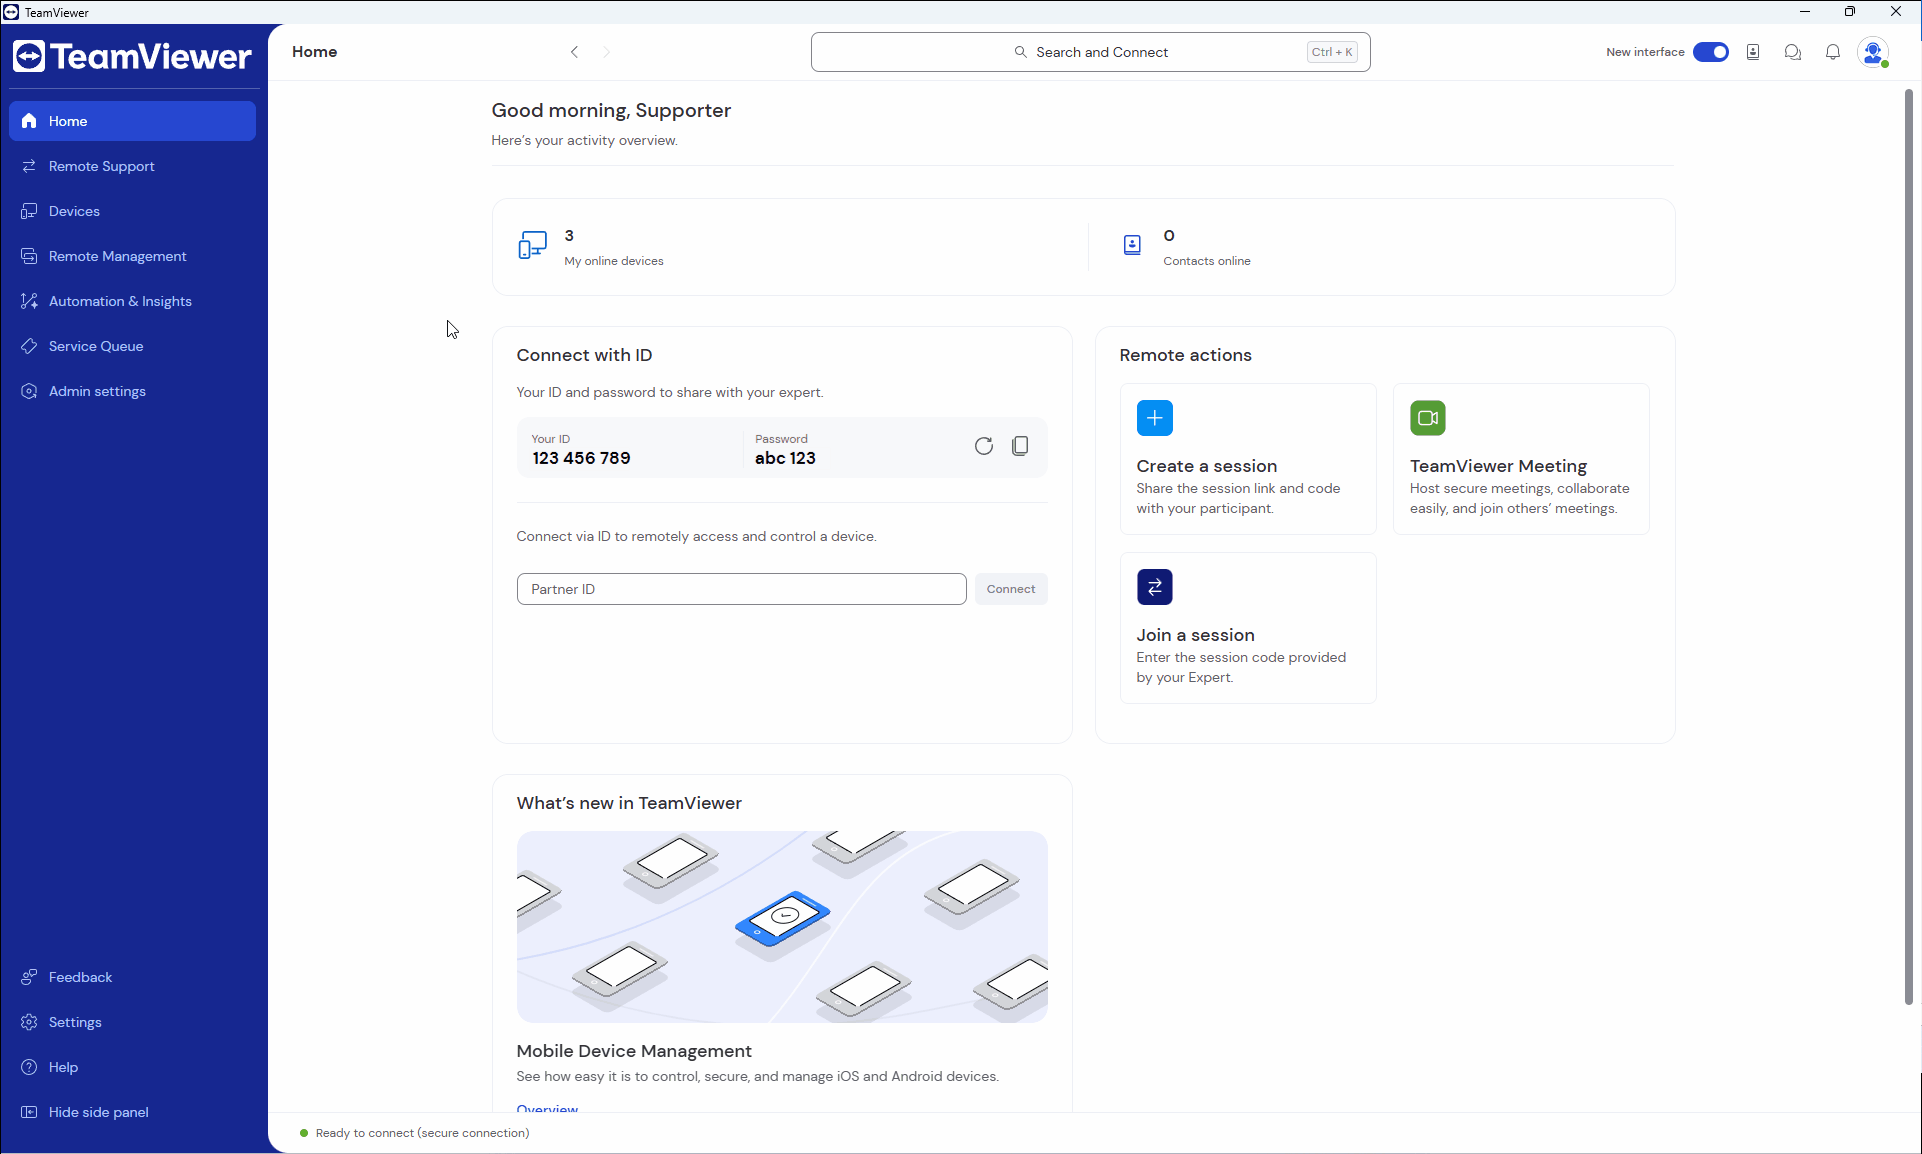
Task: Click the TeamViewer icon in the title bar
Action: pos(11,12)
